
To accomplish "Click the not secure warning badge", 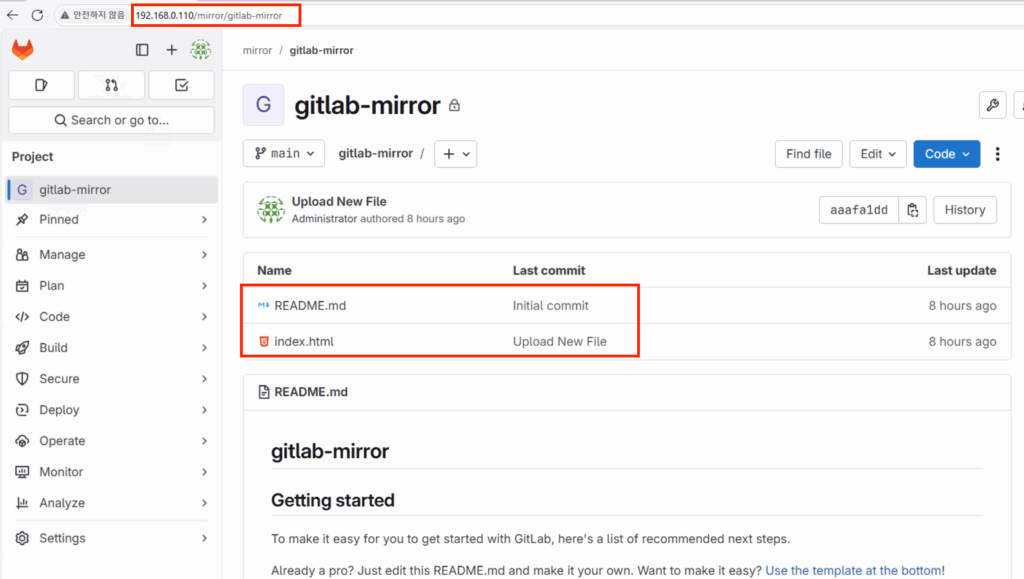I will (92, 15).
